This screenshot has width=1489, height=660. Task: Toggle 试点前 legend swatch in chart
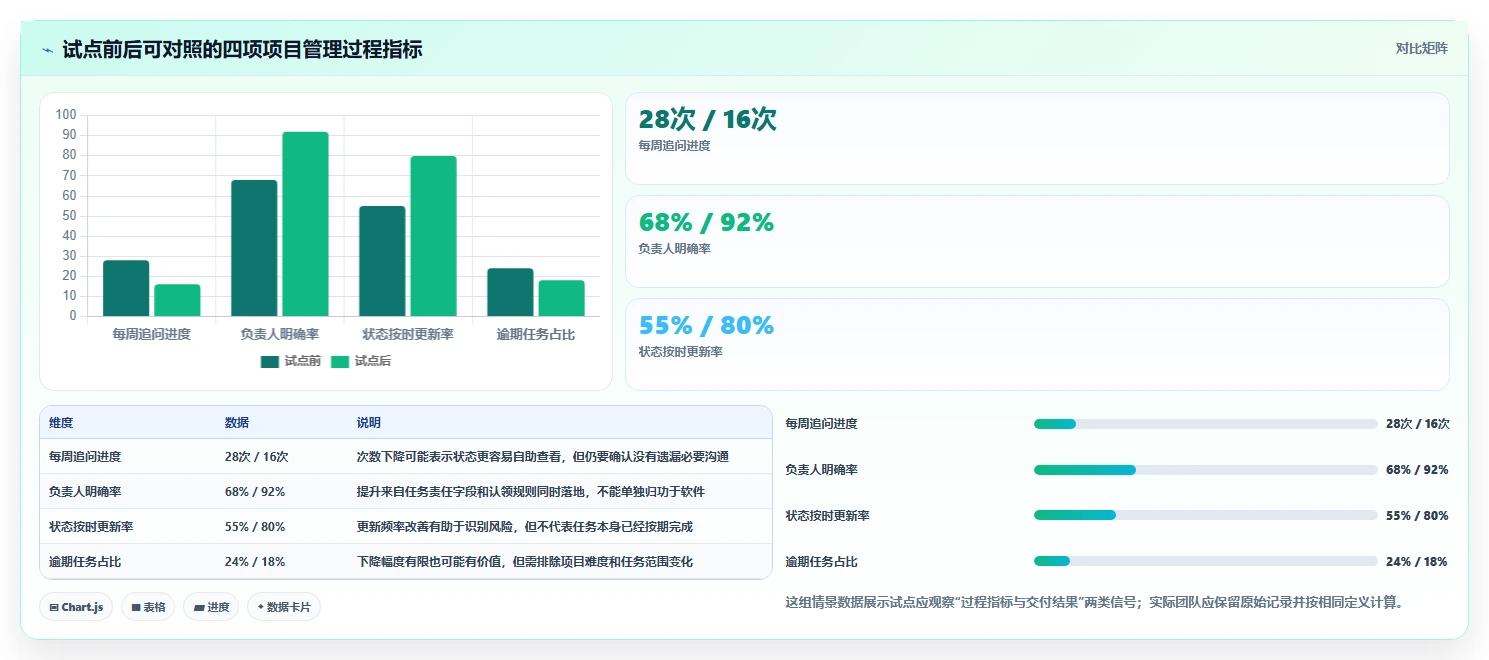coord(270,361)
